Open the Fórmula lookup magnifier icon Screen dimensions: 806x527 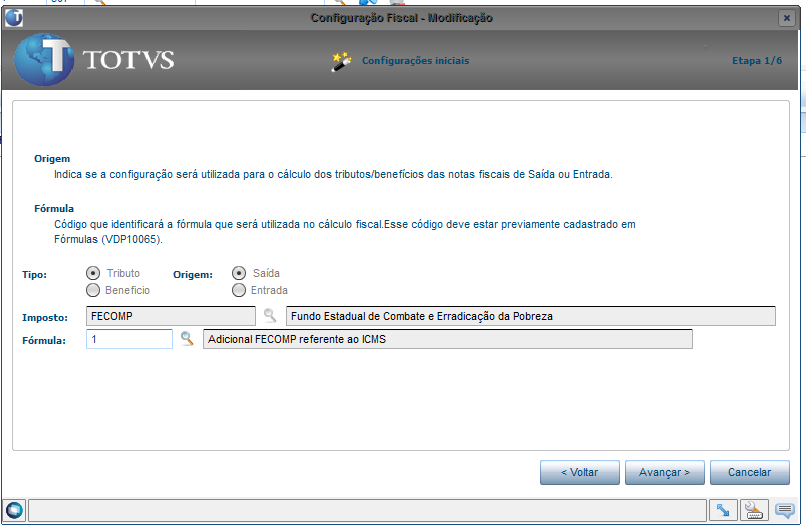click(187, 338)
